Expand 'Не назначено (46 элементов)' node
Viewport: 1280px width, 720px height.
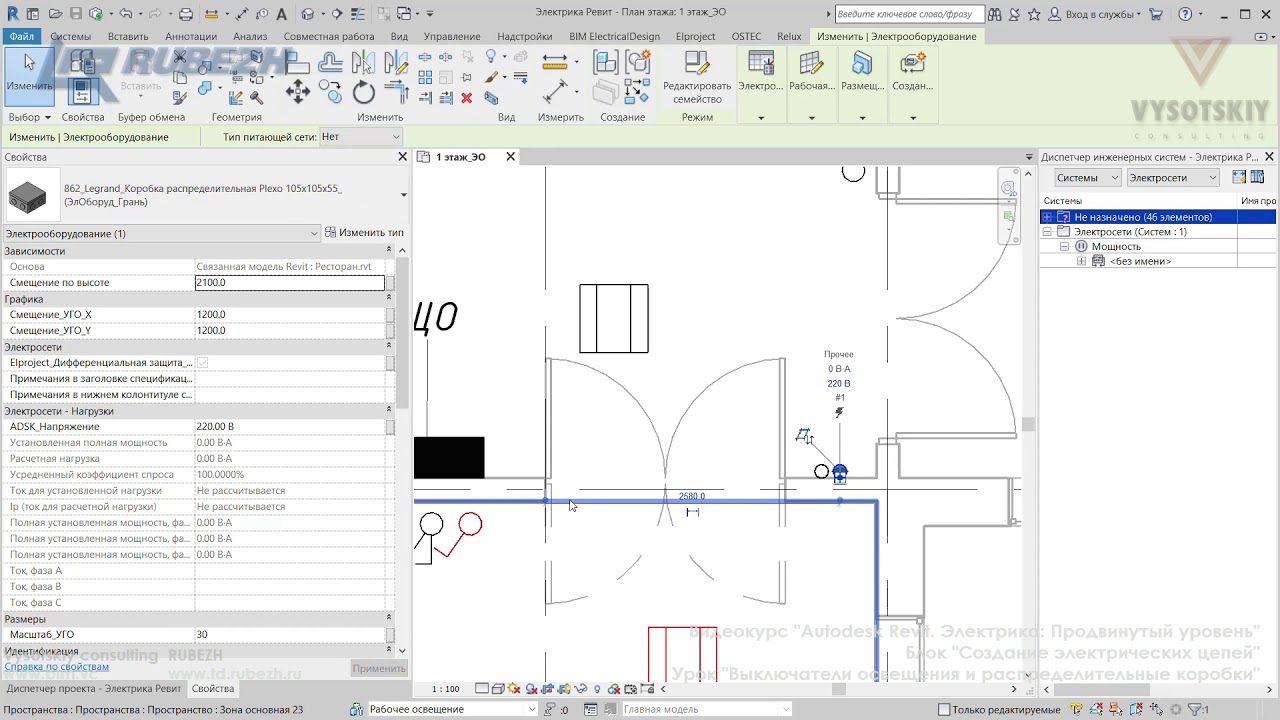point(1047,217)
